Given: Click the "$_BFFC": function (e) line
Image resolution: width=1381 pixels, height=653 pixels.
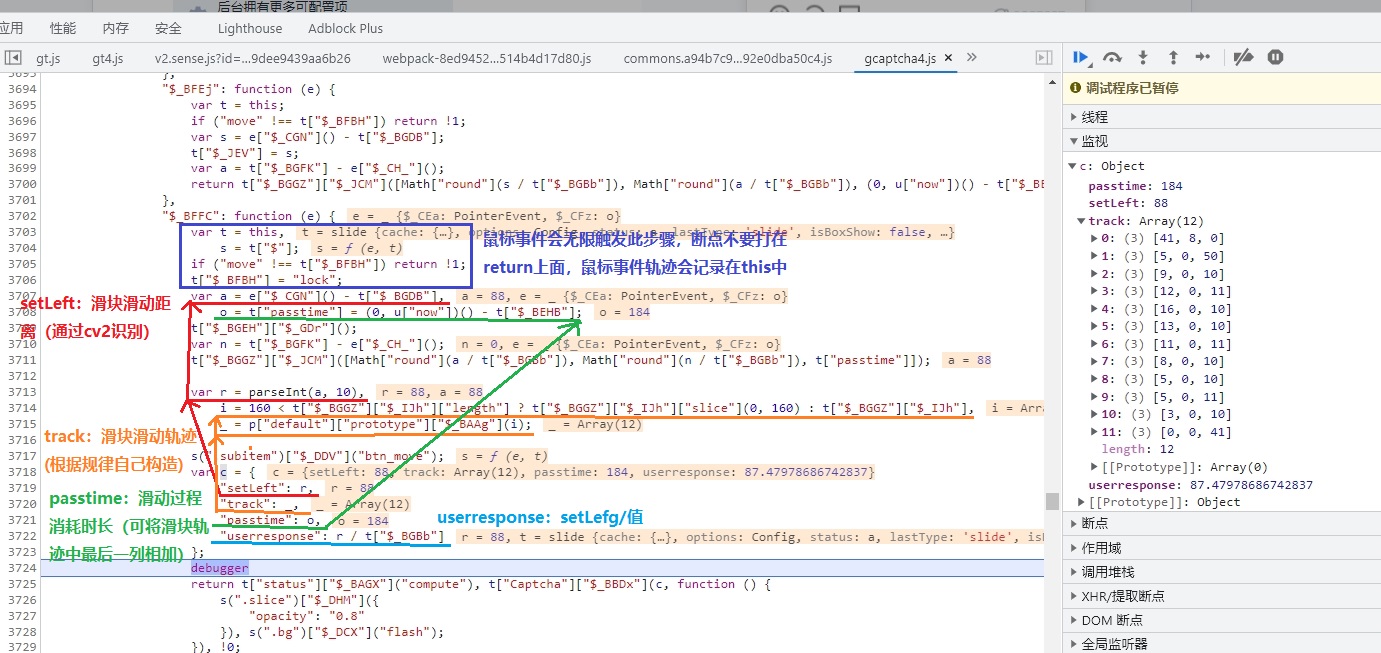Looking at the screenshot, I should (247, 216).
